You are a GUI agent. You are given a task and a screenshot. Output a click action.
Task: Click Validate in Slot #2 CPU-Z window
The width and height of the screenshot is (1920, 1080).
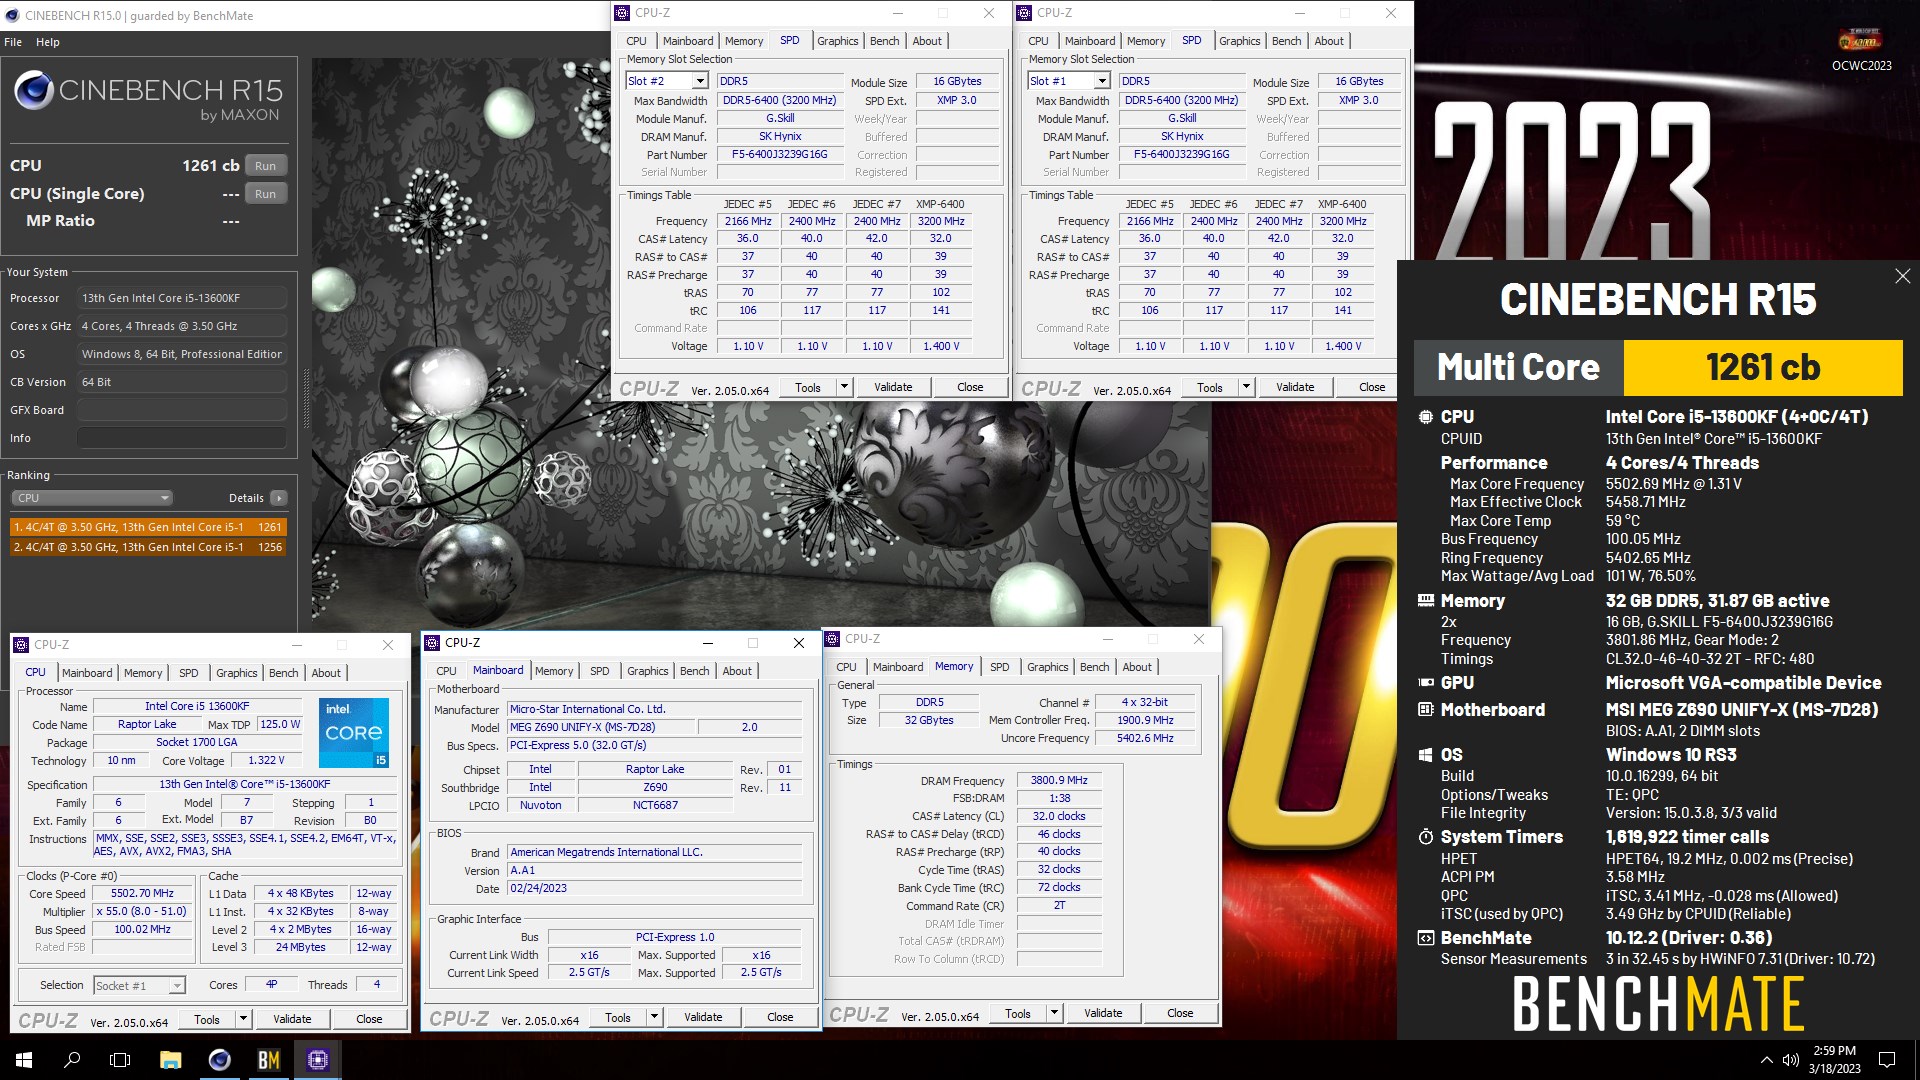pos(893,387)
